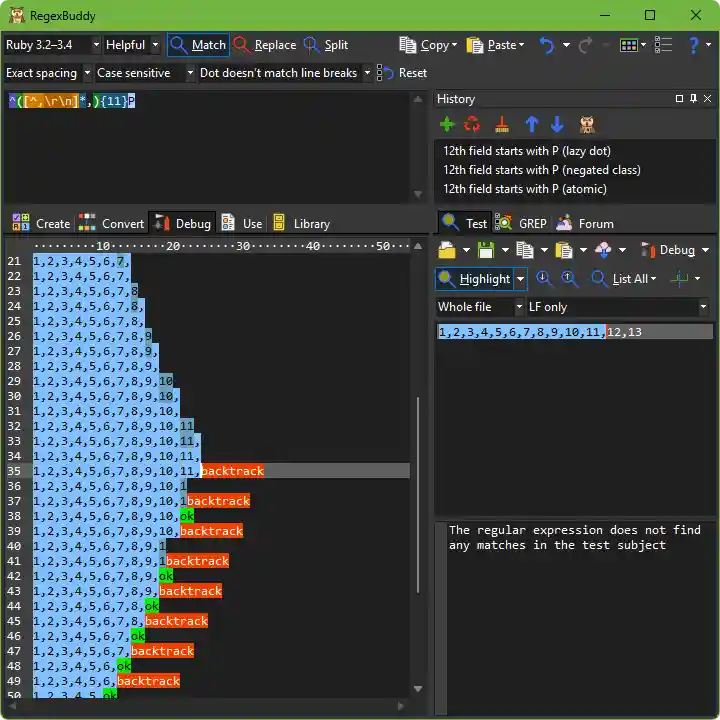The image size is (720, 720).
Task: Open the Ruby 3.2–3.4 flavor dropdown
Action: click(96, 45)
